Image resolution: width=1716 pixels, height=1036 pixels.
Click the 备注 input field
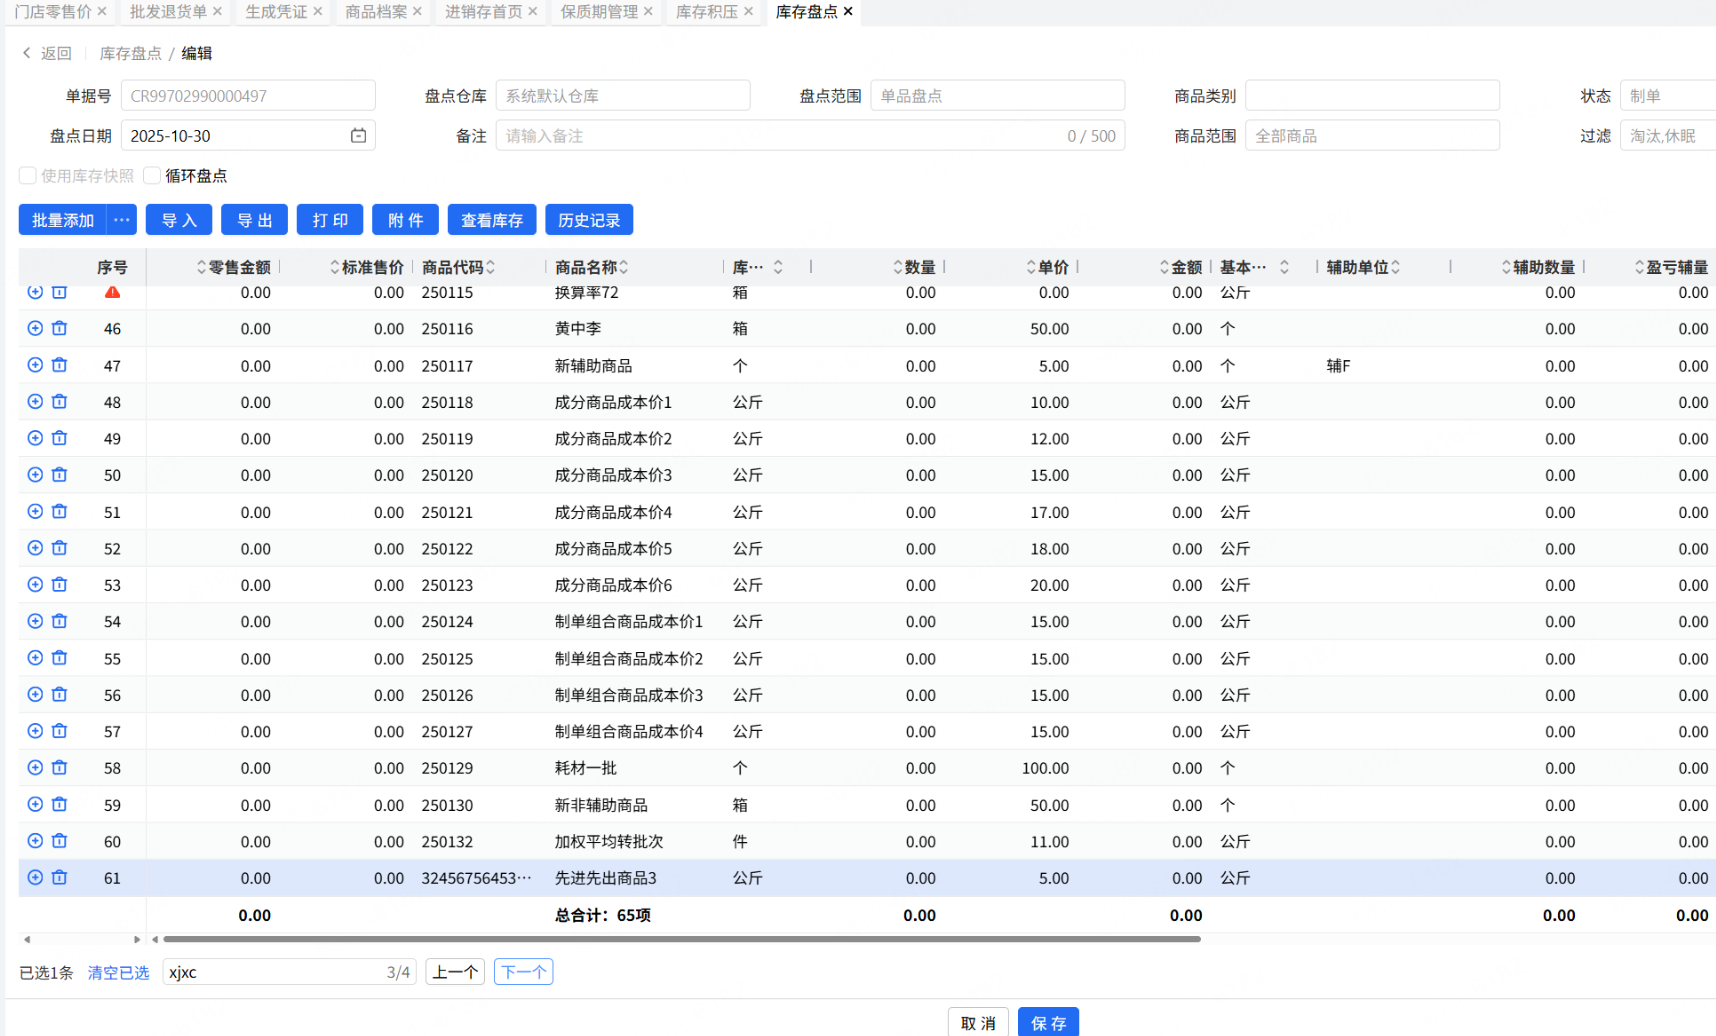tap(780, 136)
